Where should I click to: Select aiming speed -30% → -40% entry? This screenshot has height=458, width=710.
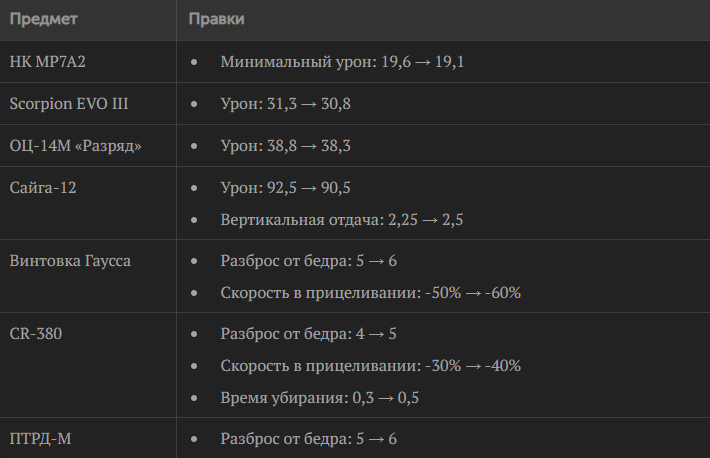pyautogui.click(x=371, y=366)
